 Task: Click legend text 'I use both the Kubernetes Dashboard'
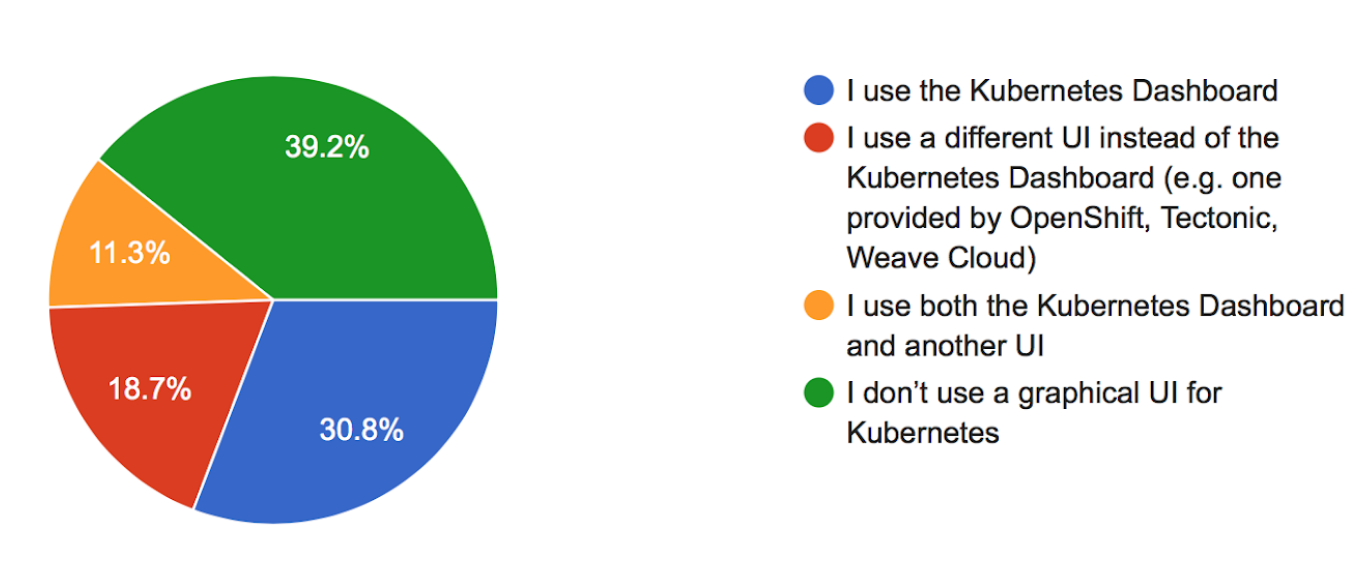tap(1095, 305)
